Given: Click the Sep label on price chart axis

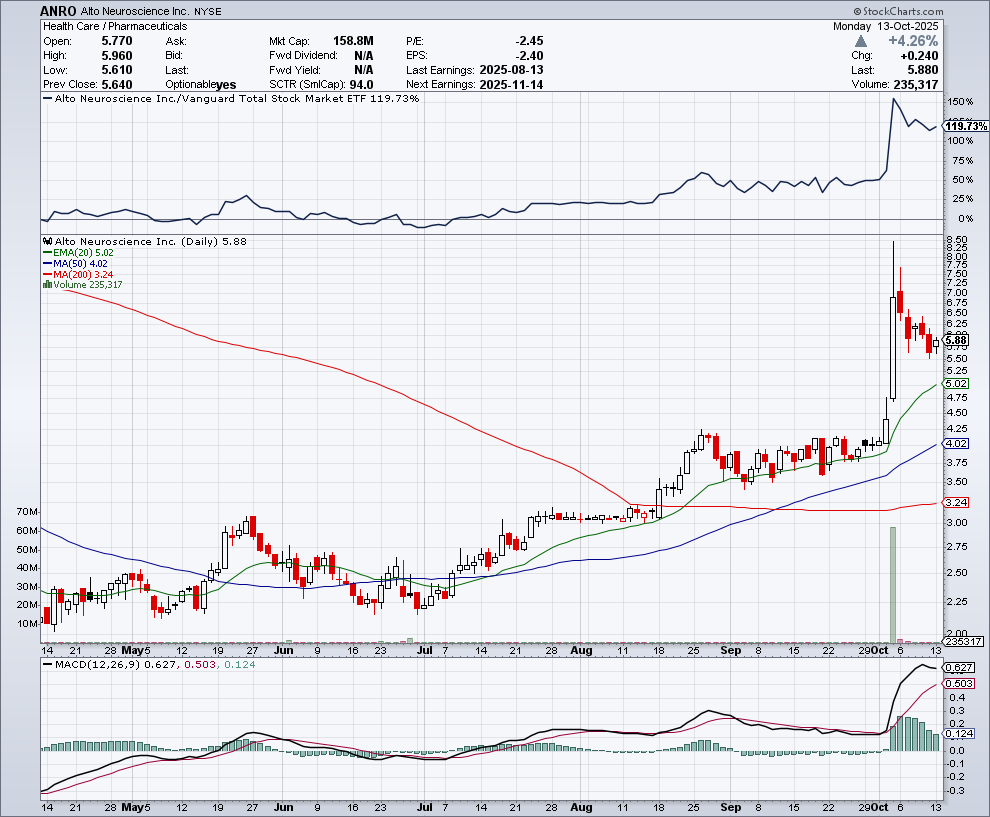Looking at the screenshot, I should click(731, 650).
